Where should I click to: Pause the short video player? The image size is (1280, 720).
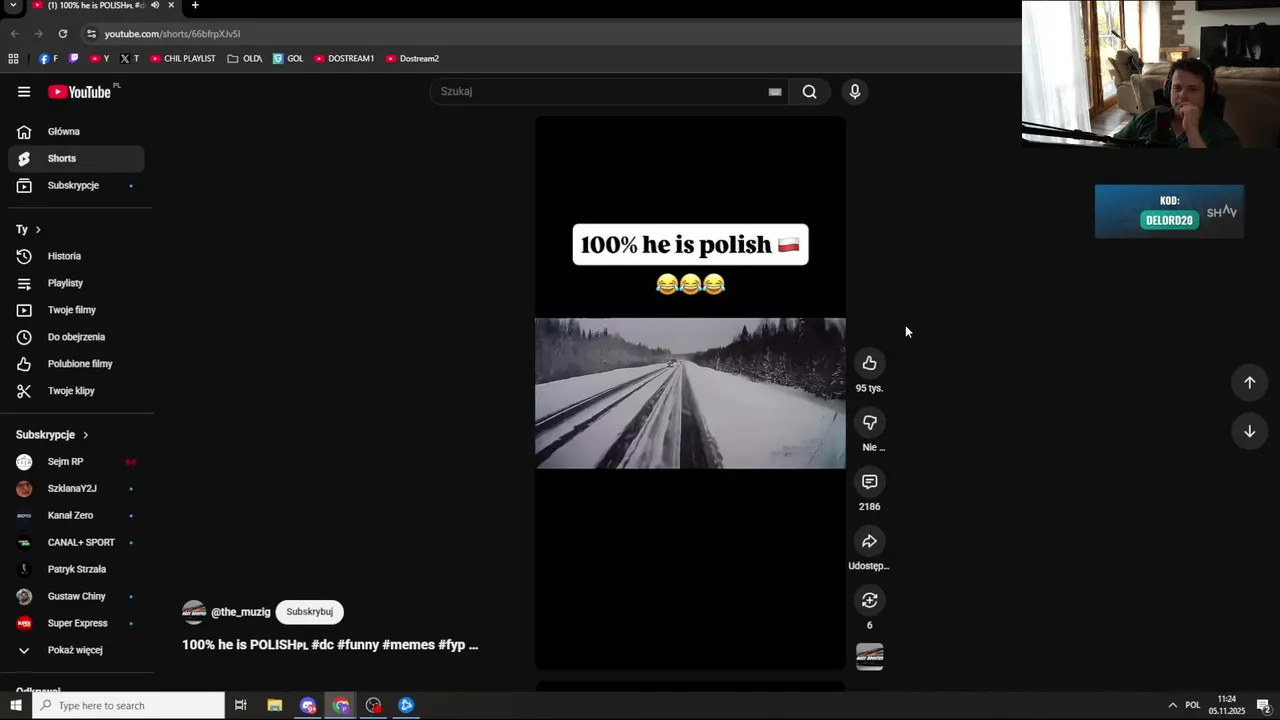690,393
